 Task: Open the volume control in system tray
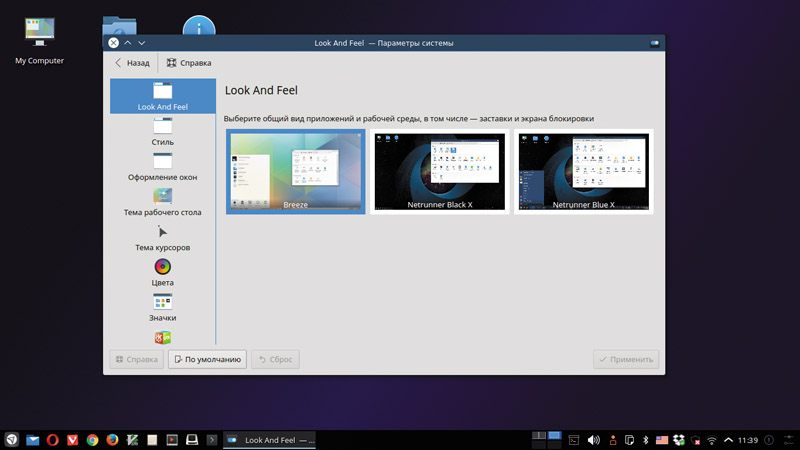point(593,440)
